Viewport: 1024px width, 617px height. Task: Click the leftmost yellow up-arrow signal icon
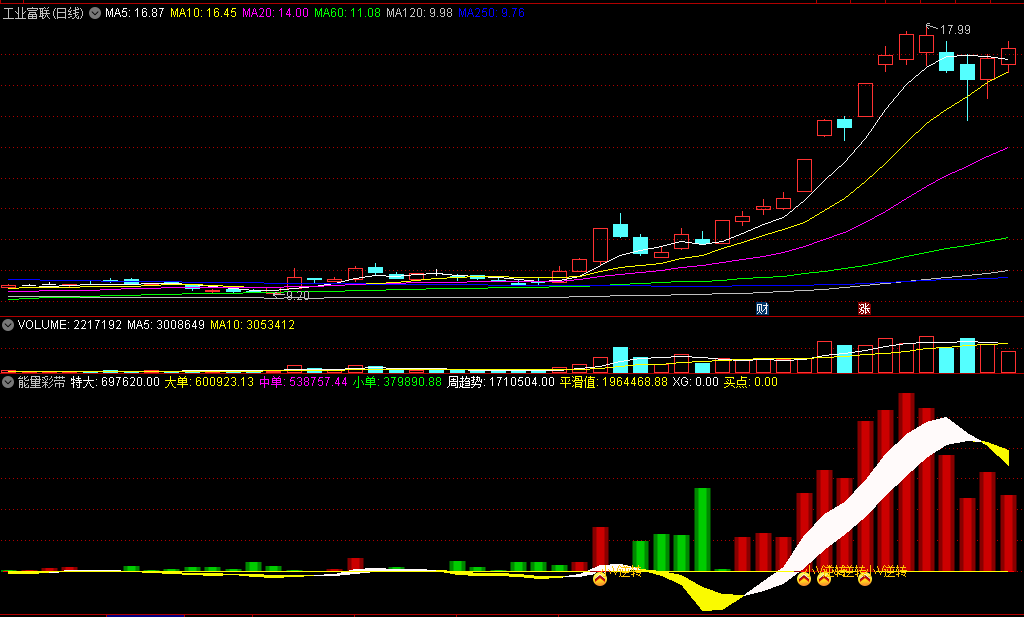click(600, 578)
